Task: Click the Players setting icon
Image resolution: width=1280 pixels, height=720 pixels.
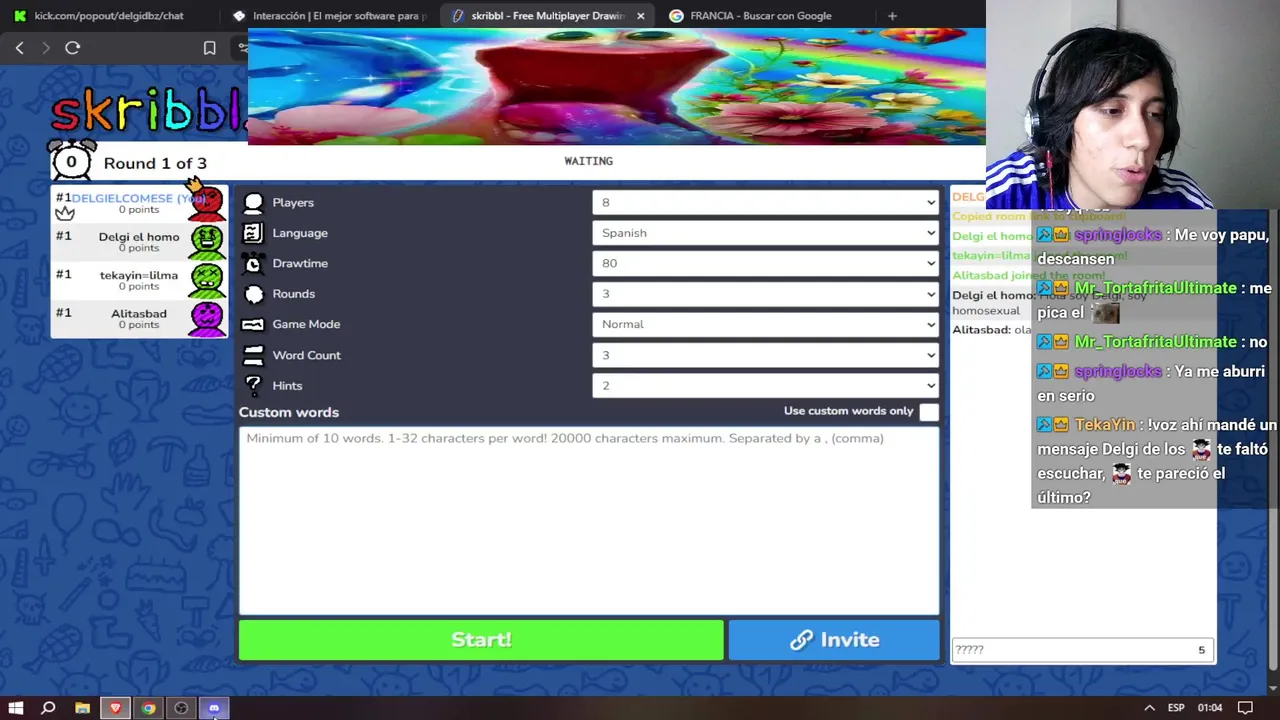Action: coord(253,203)
